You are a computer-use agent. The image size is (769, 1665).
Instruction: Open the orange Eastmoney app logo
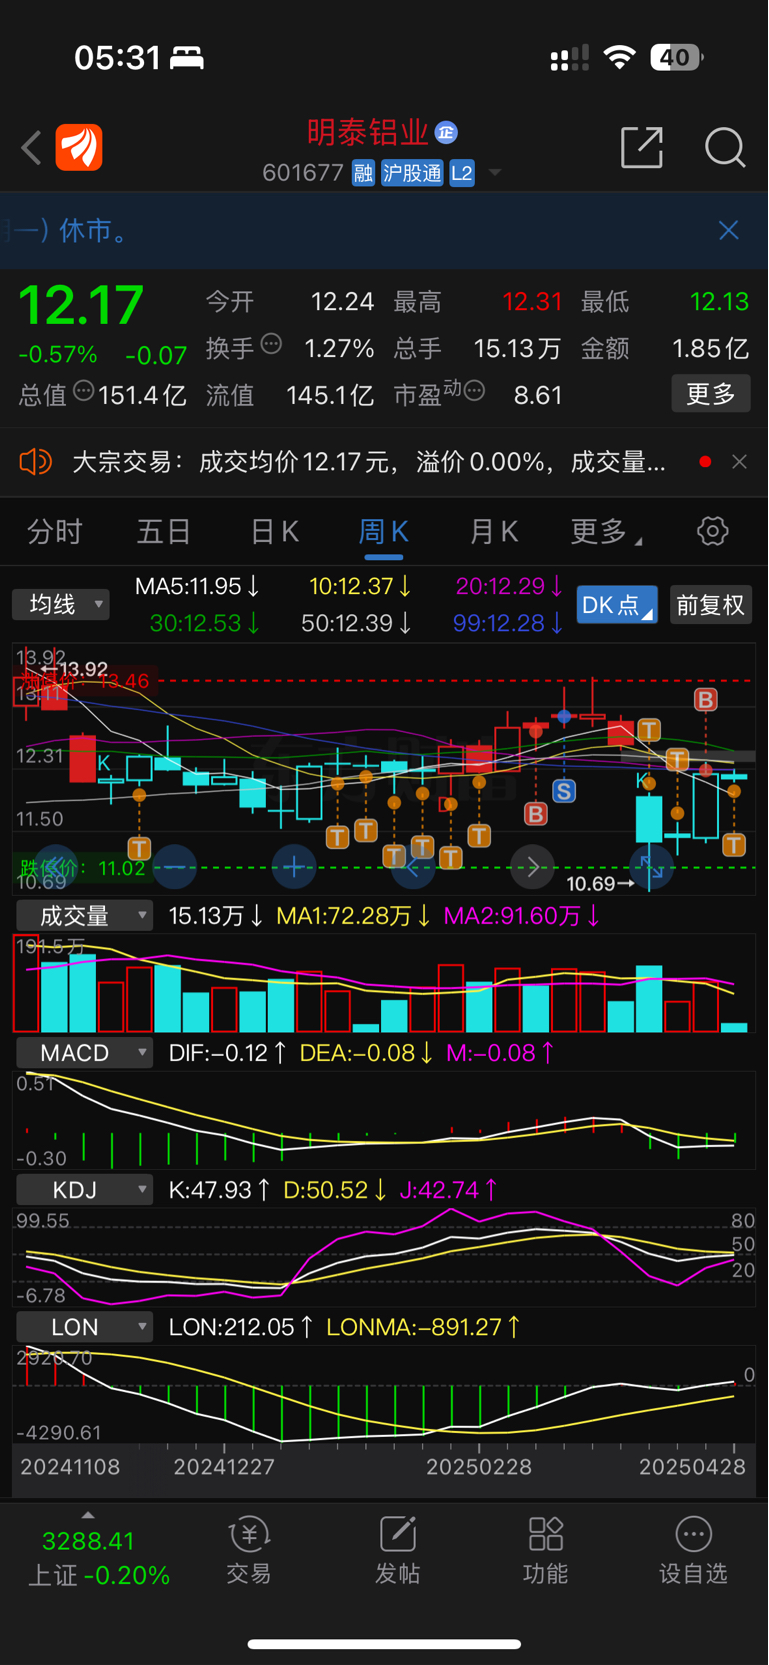coord(79,147)
